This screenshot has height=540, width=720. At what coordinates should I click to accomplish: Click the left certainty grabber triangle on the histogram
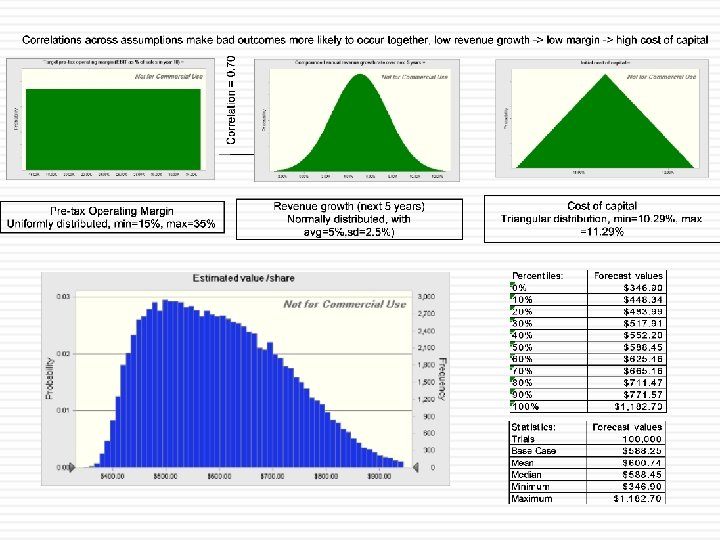pyautogui.click(x=71, y=468)
